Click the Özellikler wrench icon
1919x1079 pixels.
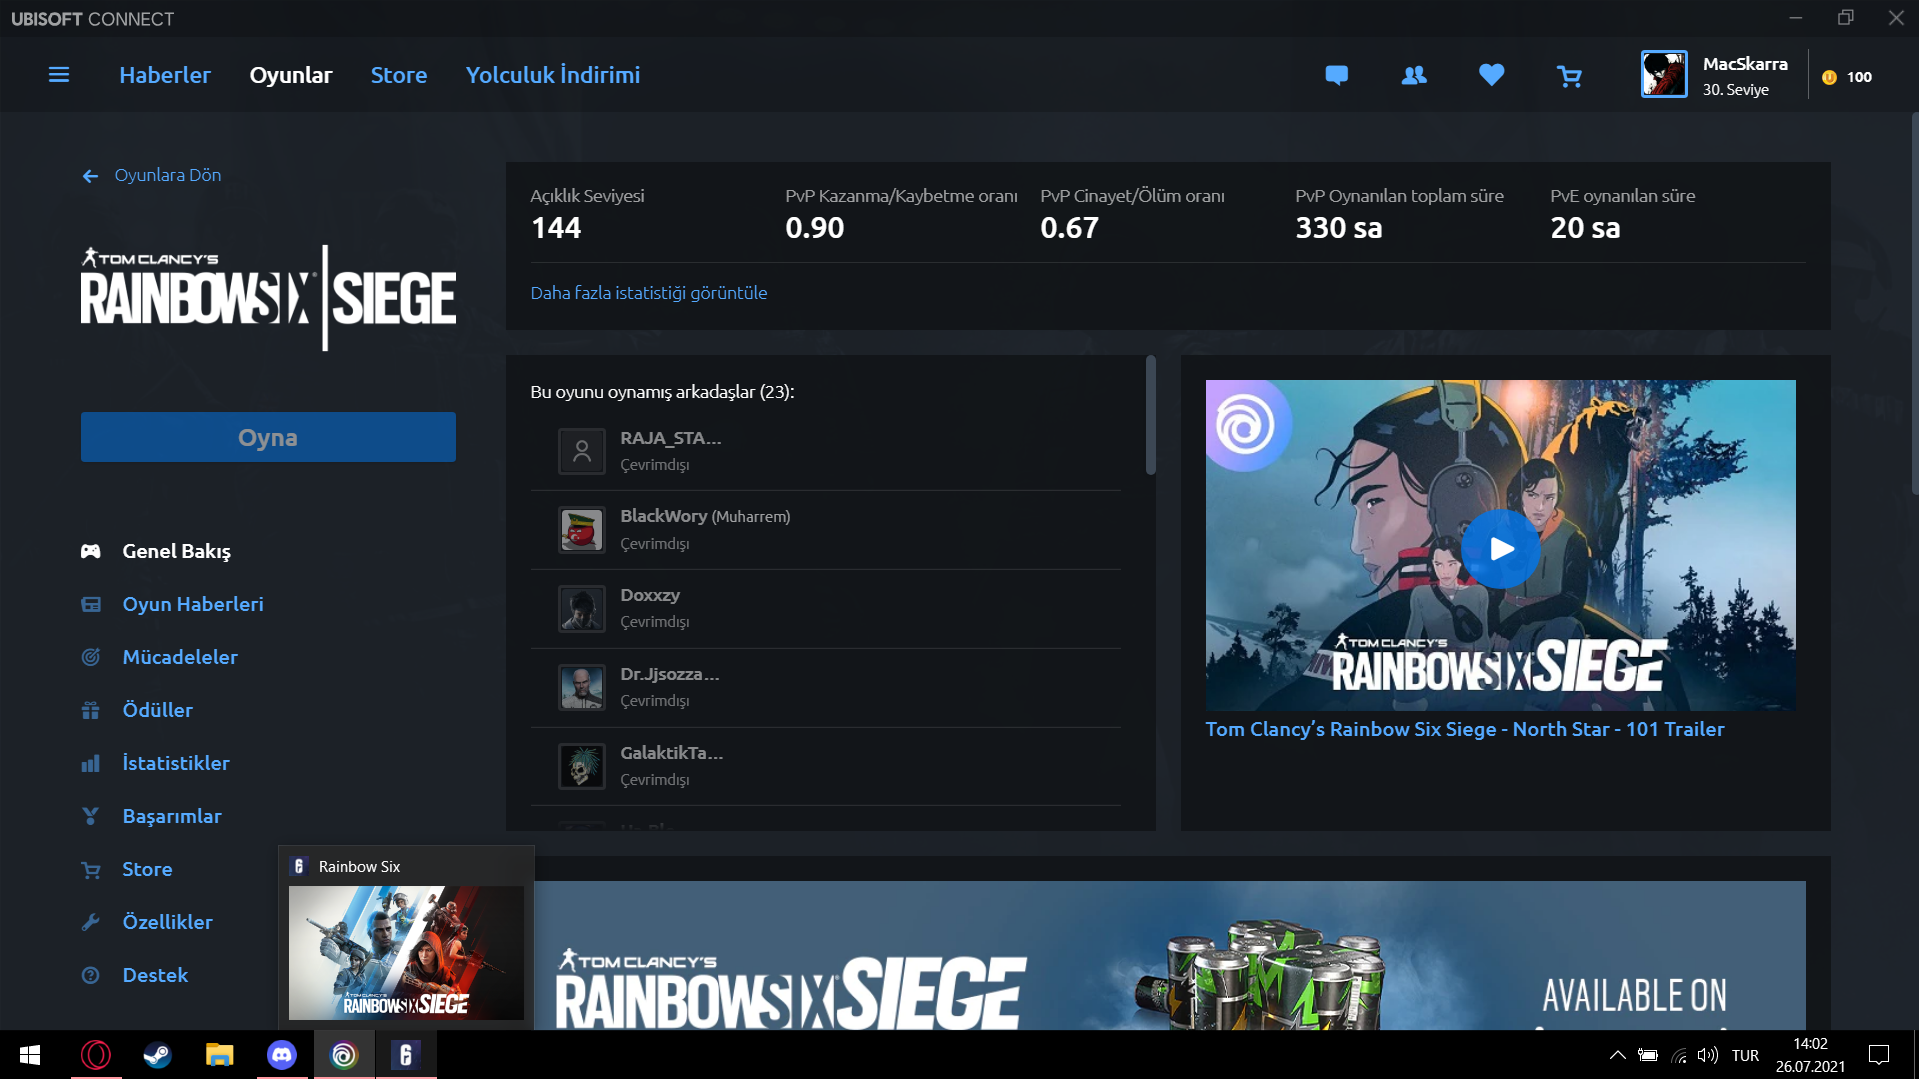tap(91, 922)
